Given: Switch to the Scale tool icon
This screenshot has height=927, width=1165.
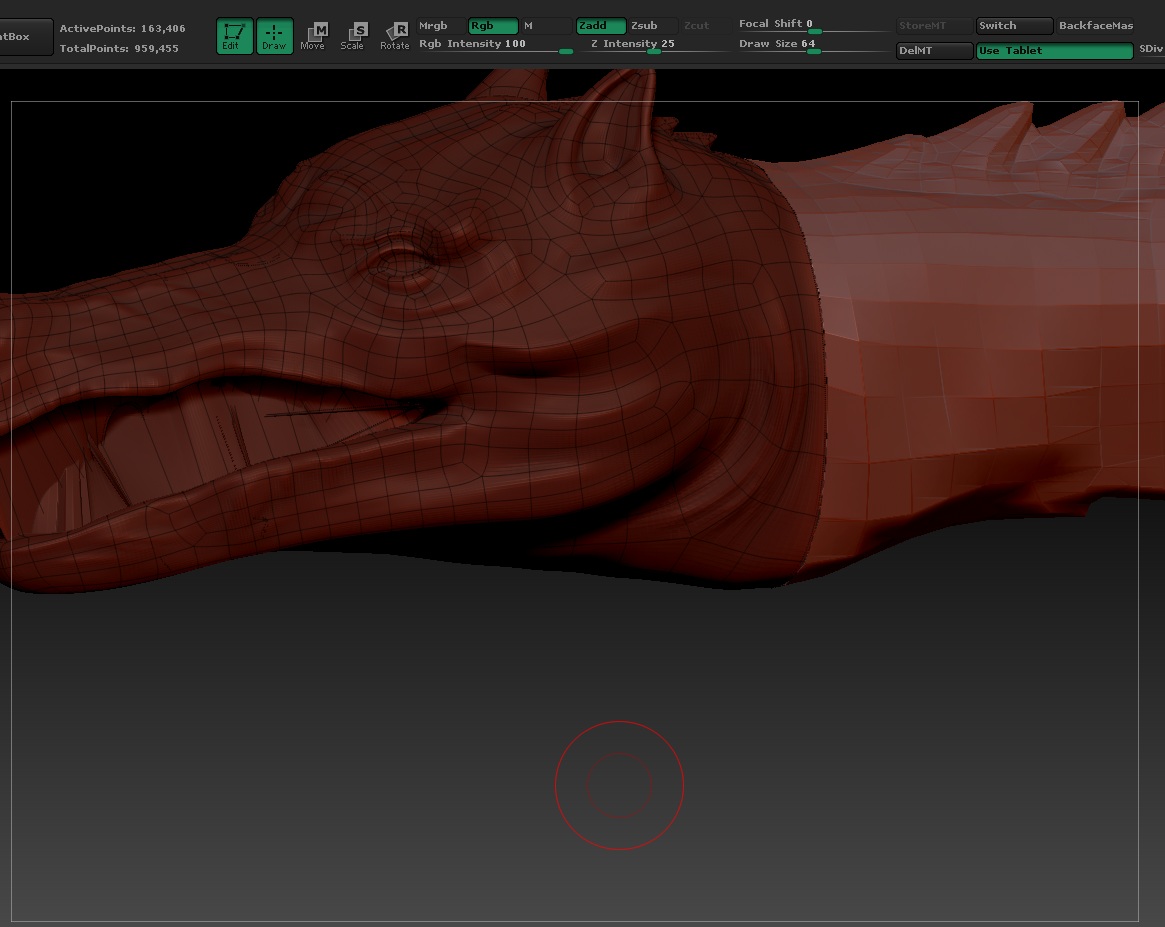Looking at the screenshot, I should tap(352, 36).
